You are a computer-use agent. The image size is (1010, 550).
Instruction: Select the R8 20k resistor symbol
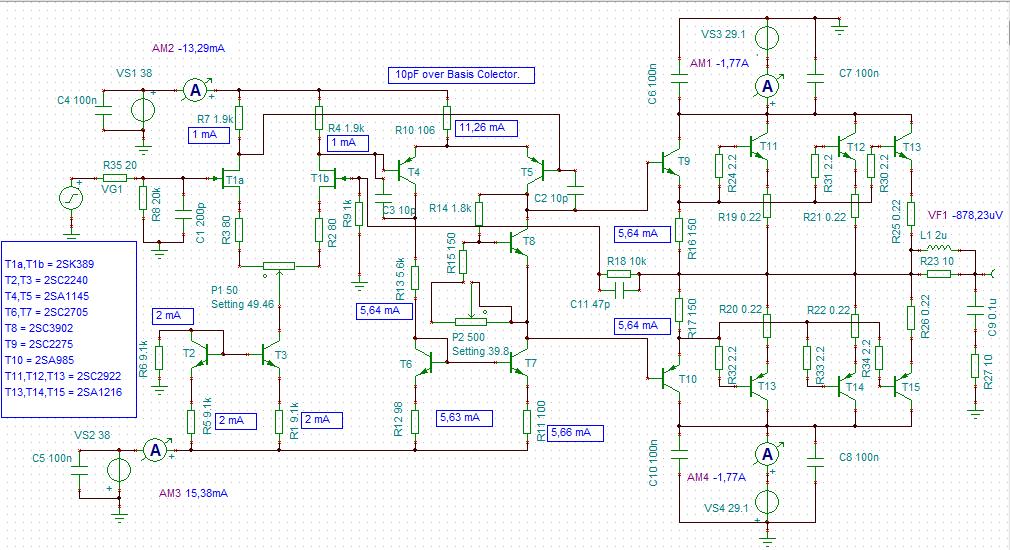[143, 198]
